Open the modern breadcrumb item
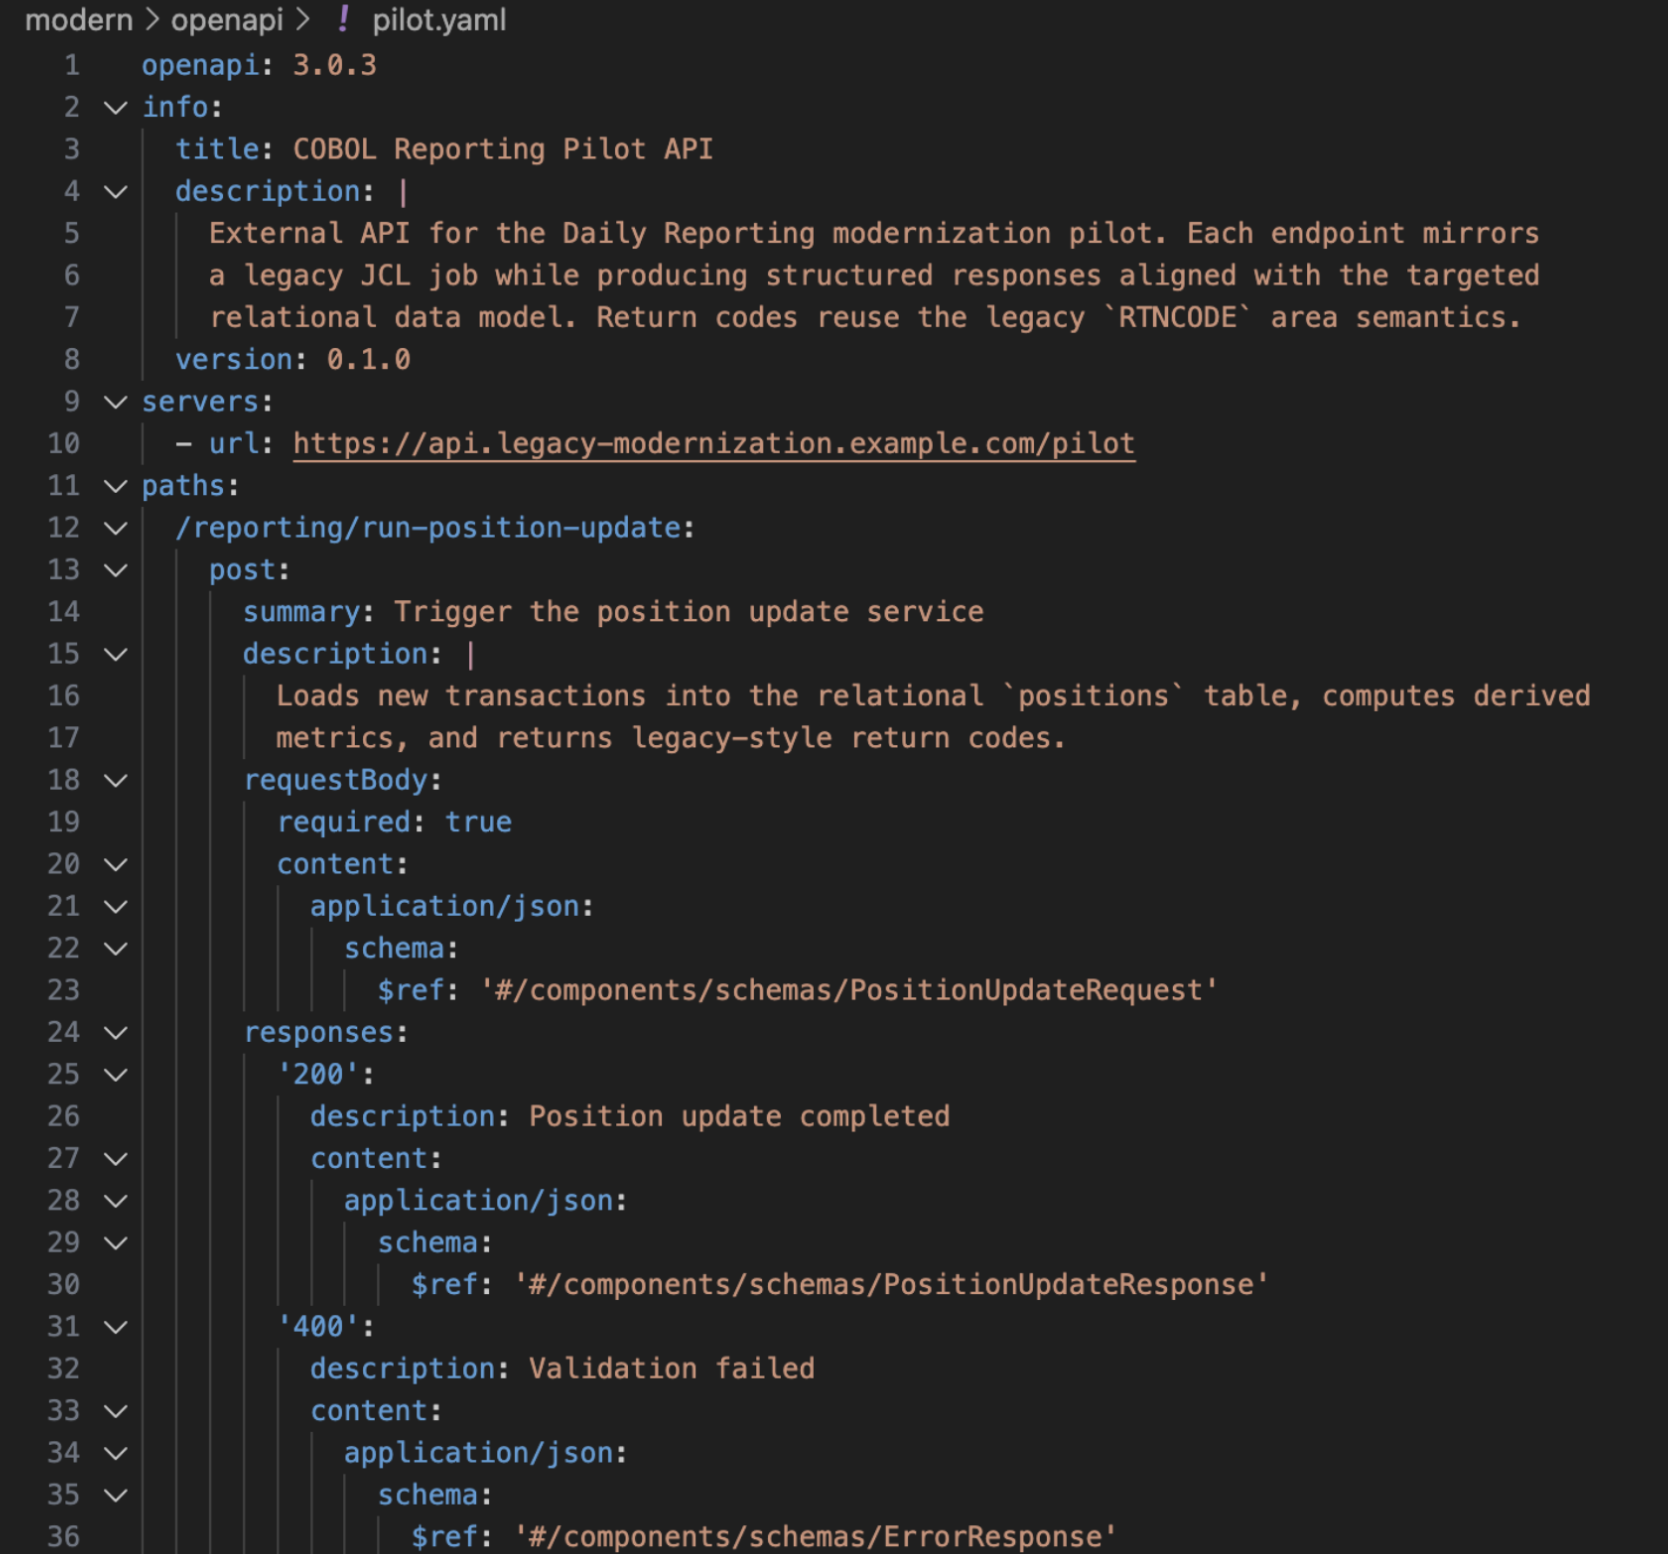Image resolution: width=1668 pixels, height=1554 pixels. [x=79, y=20]
